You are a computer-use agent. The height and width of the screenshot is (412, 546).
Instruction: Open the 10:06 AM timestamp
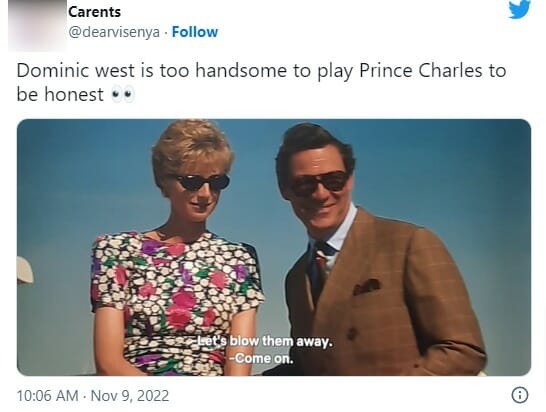pyautogui.click(x=47, y=396)
